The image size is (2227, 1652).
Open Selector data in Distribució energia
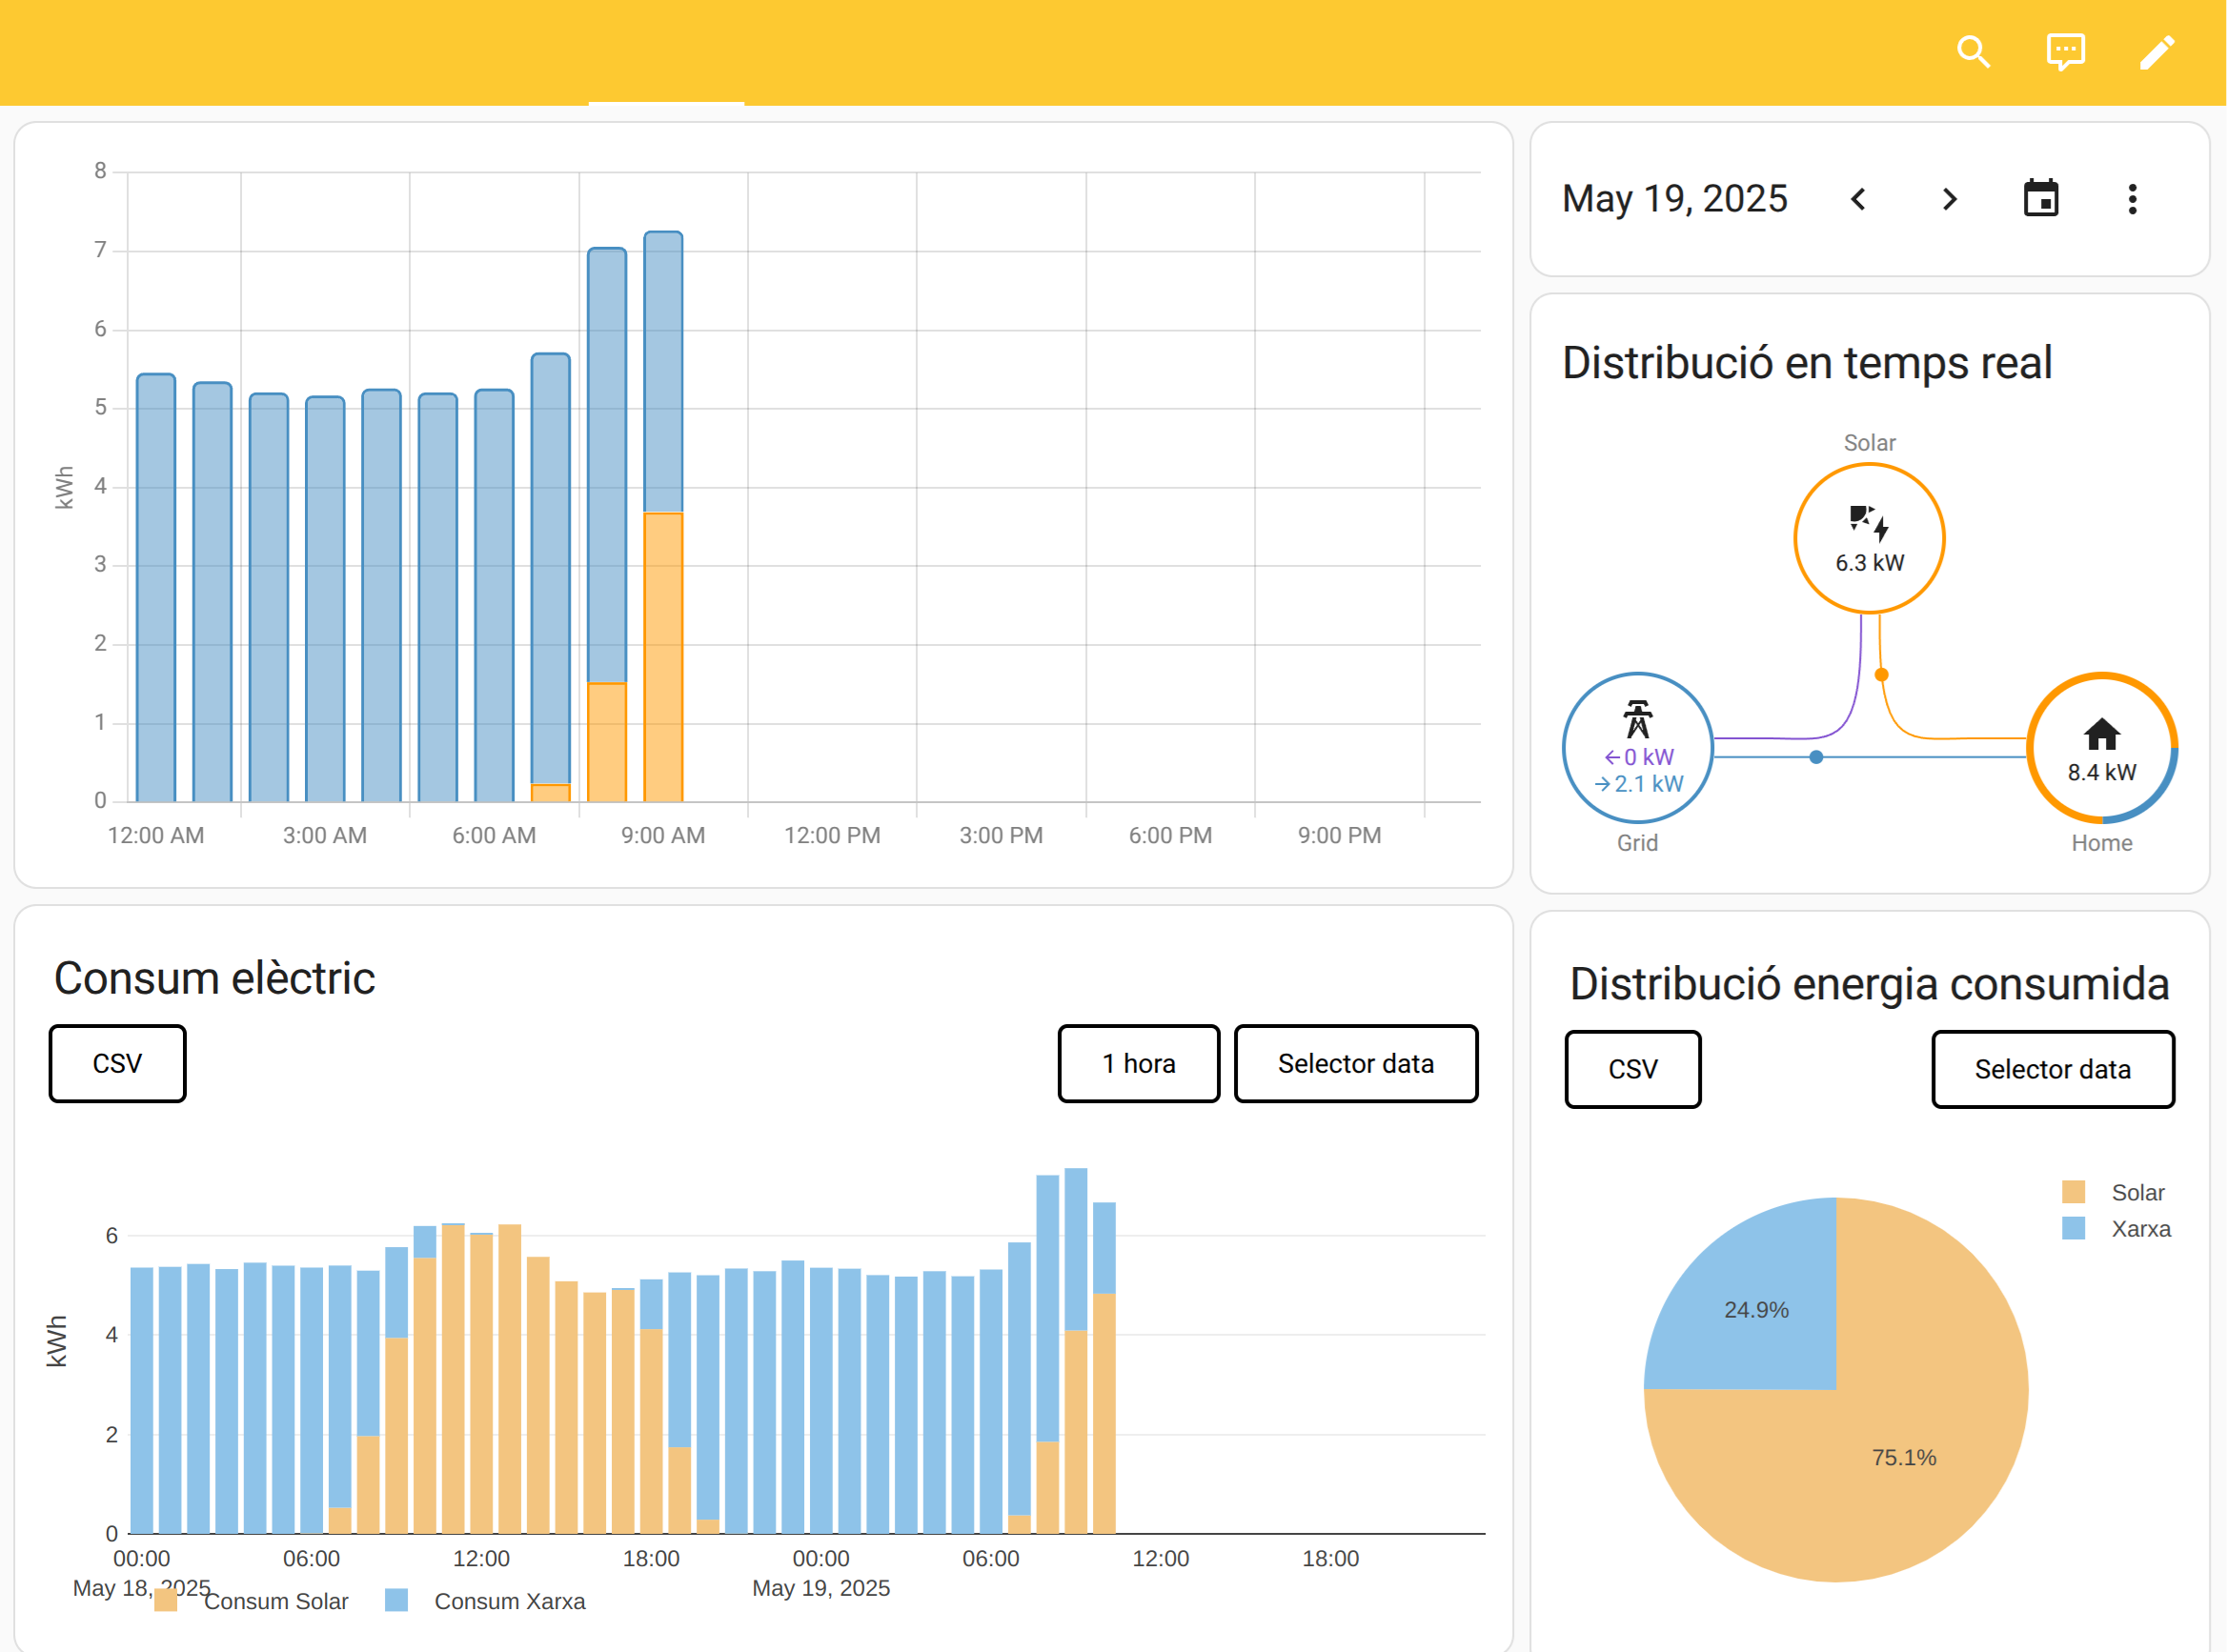point(2052,1069)
